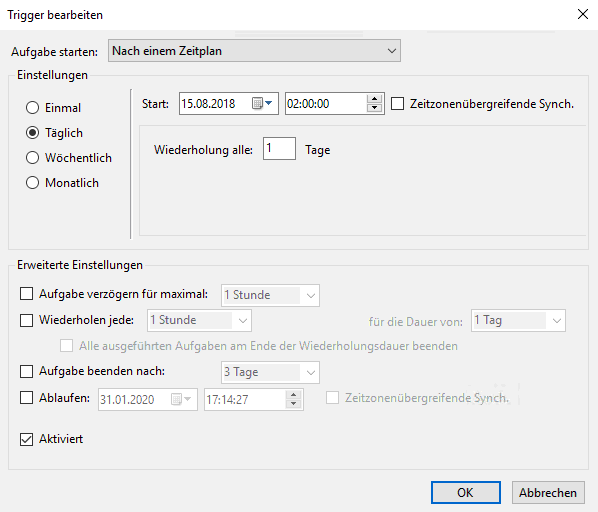The height and width of the screenshot is (512, 598).
Task: Uncheck the Aktiviert checkbox
Action: tap(26, 439)
